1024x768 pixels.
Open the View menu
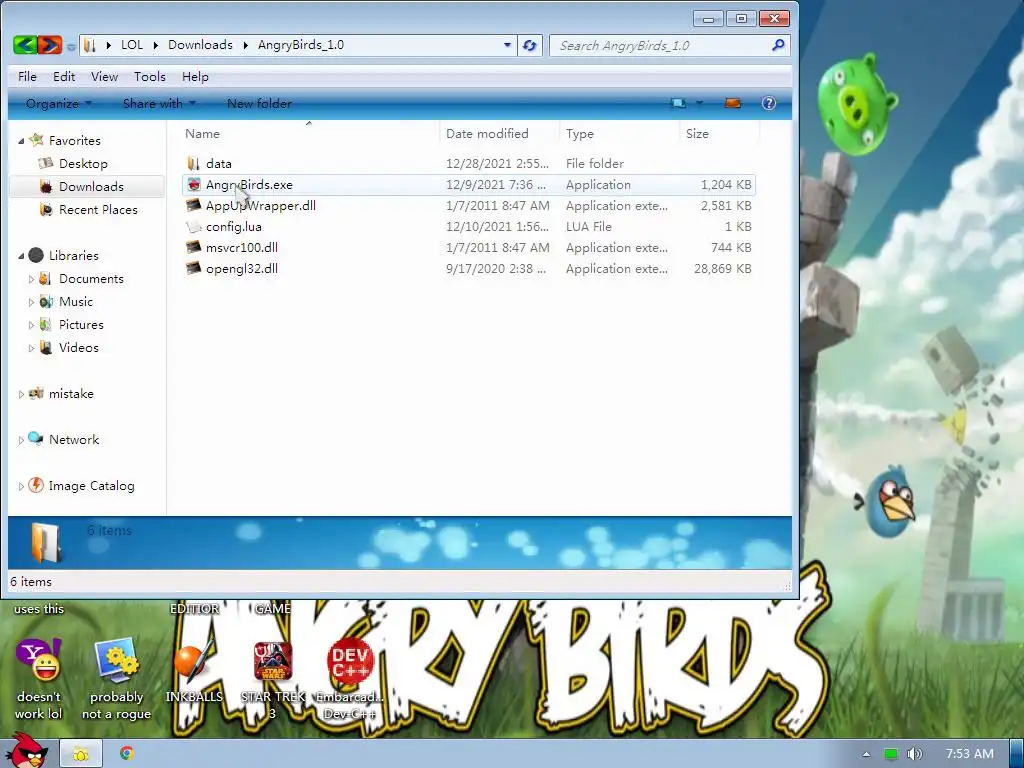104,76
